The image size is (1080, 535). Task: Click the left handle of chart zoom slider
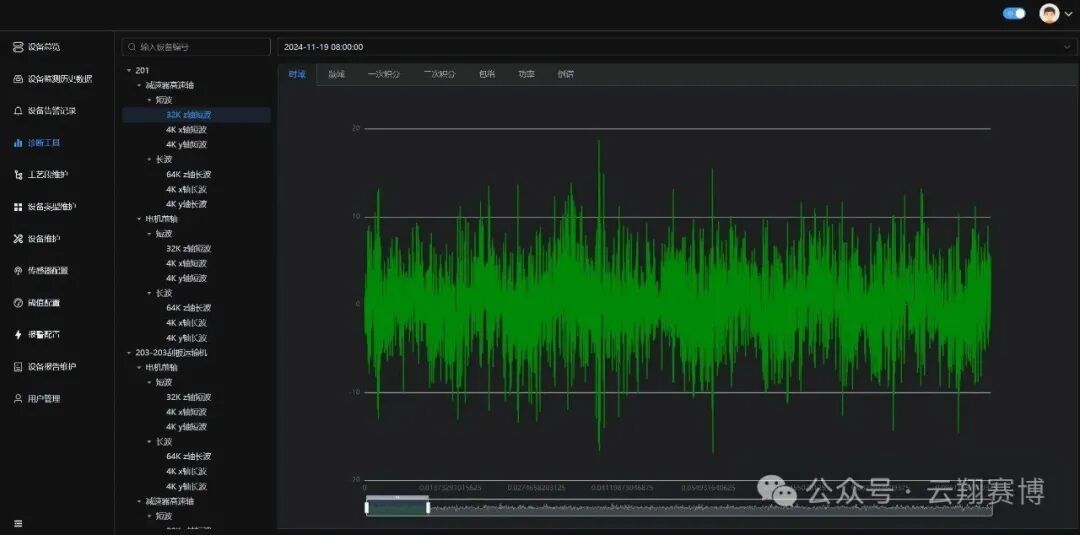366,507
